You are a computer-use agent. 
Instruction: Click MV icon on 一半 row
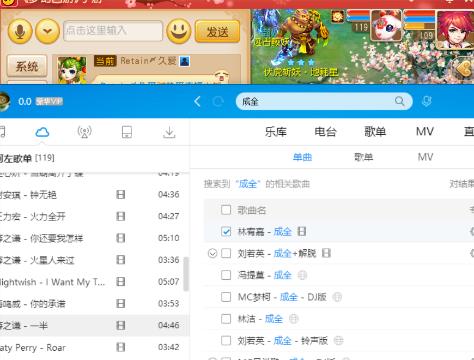coord(121,325)
